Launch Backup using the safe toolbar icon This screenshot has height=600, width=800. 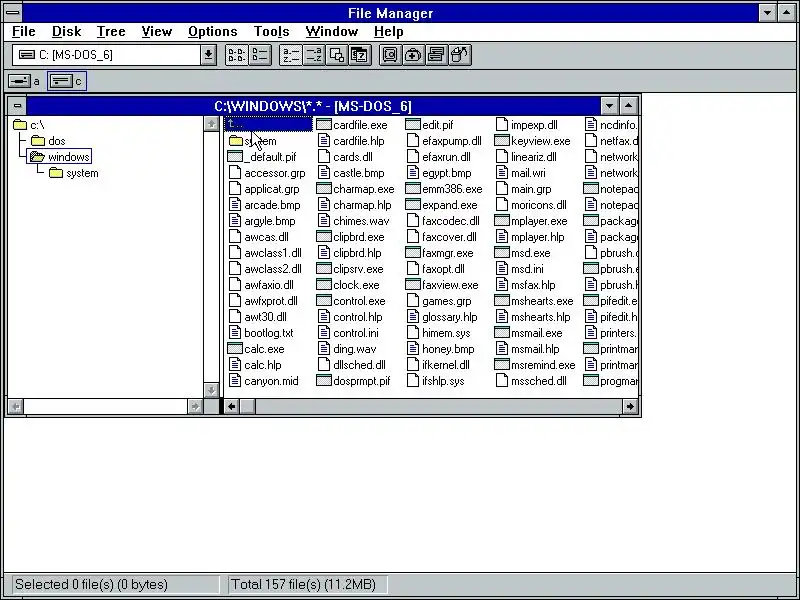pyautogui.click(x=390, y=55)
